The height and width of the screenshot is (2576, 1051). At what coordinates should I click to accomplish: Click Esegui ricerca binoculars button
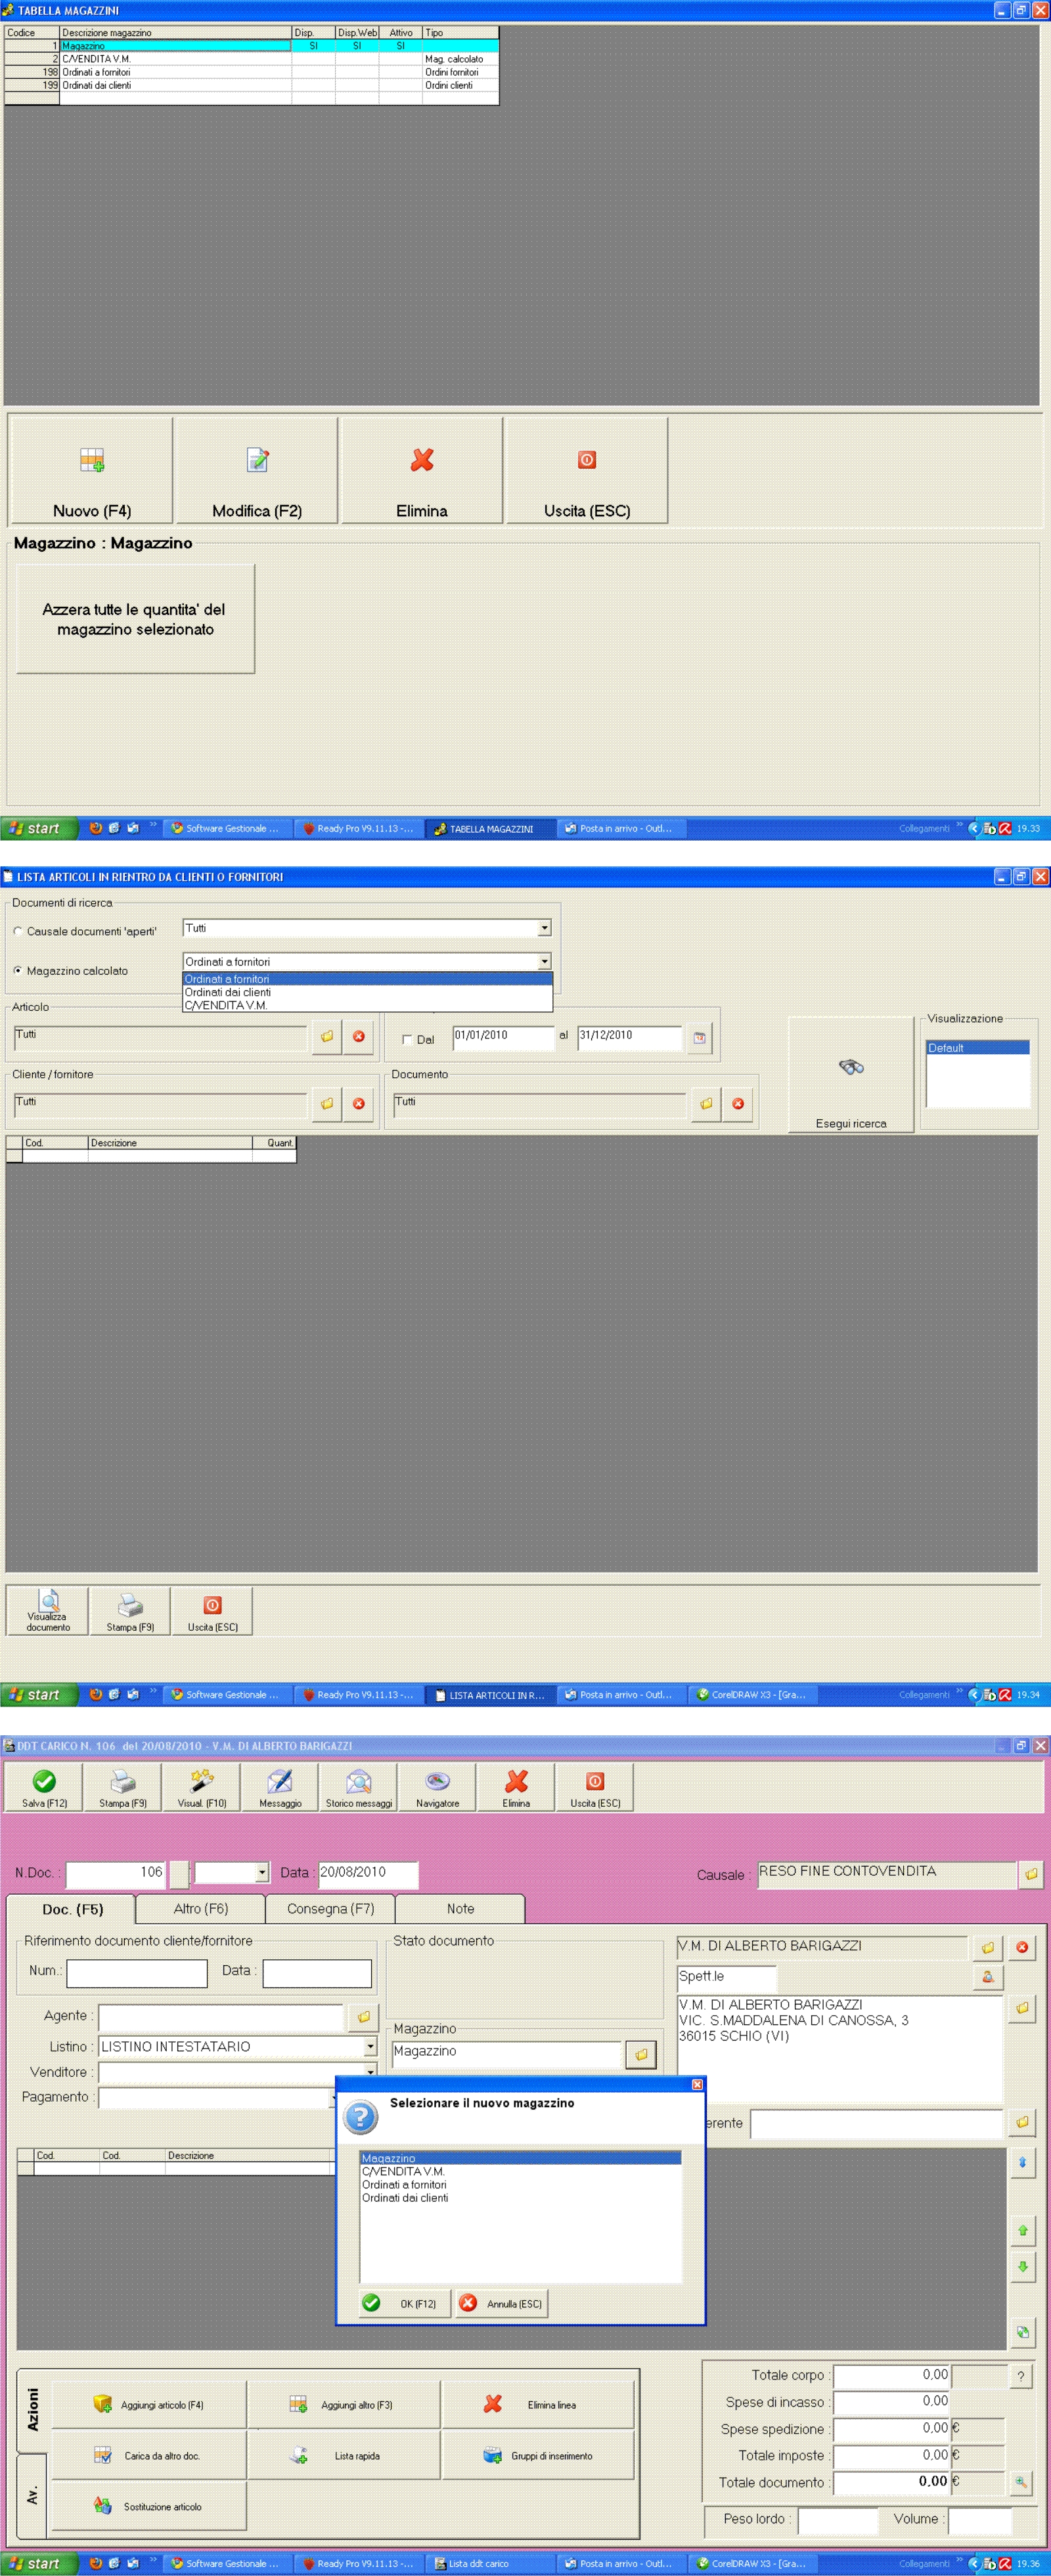[x=851, y=1075]
